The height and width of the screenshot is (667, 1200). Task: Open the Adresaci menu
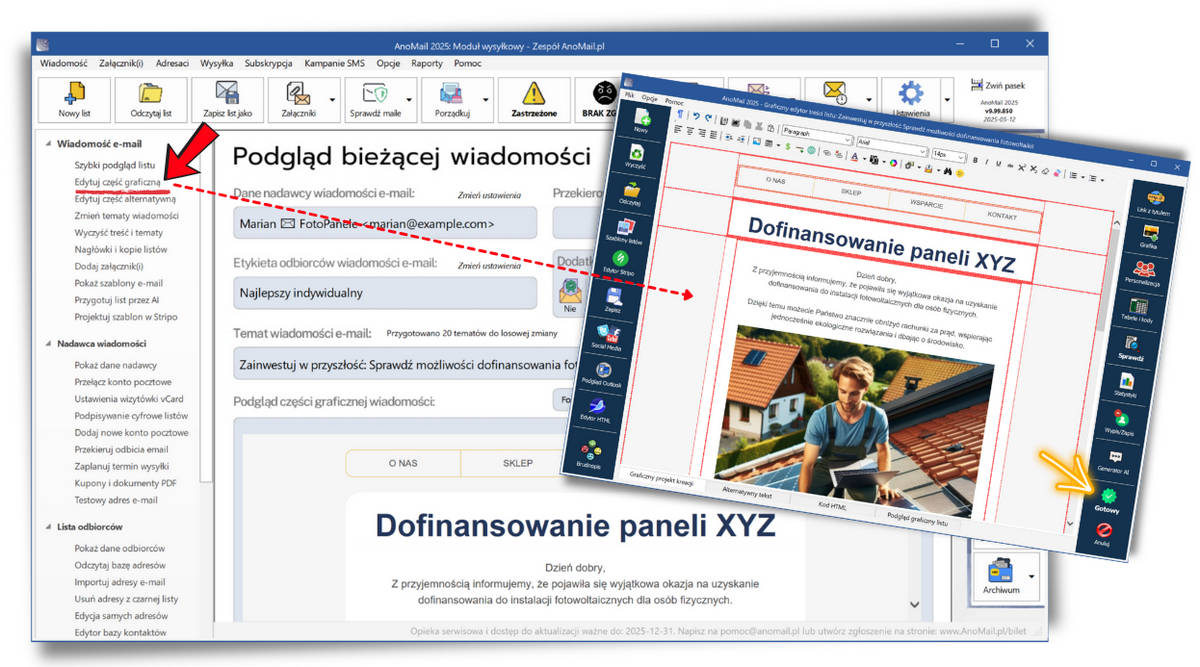[x=170, y=63]
